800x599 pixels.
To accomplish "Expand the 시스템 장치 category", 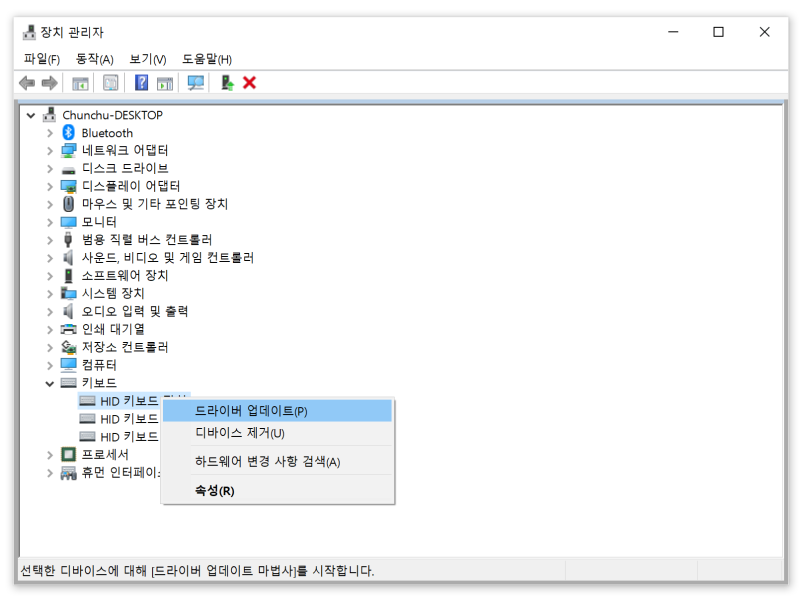I will (49, 294).
